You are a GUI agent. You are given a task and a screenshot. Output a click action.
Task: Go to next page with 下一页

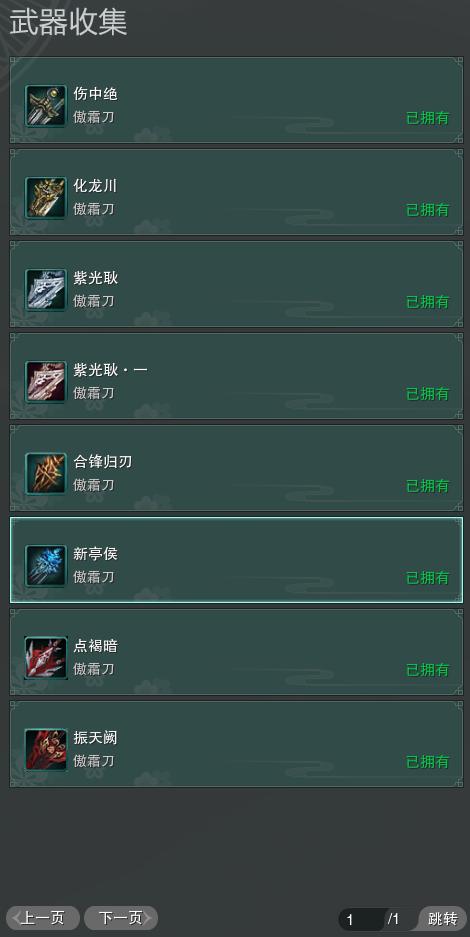click(121, 918)
